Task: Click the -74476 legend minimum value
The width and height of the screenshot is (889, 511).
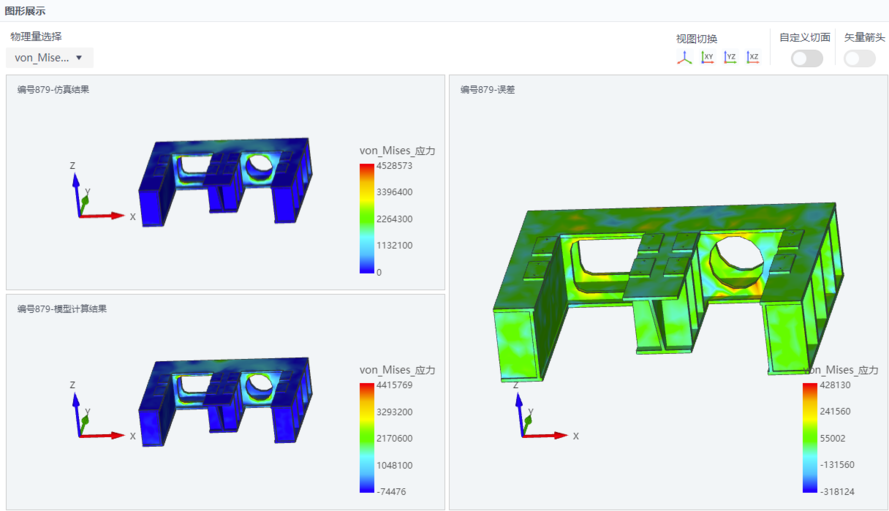Action: coord(391,492)
